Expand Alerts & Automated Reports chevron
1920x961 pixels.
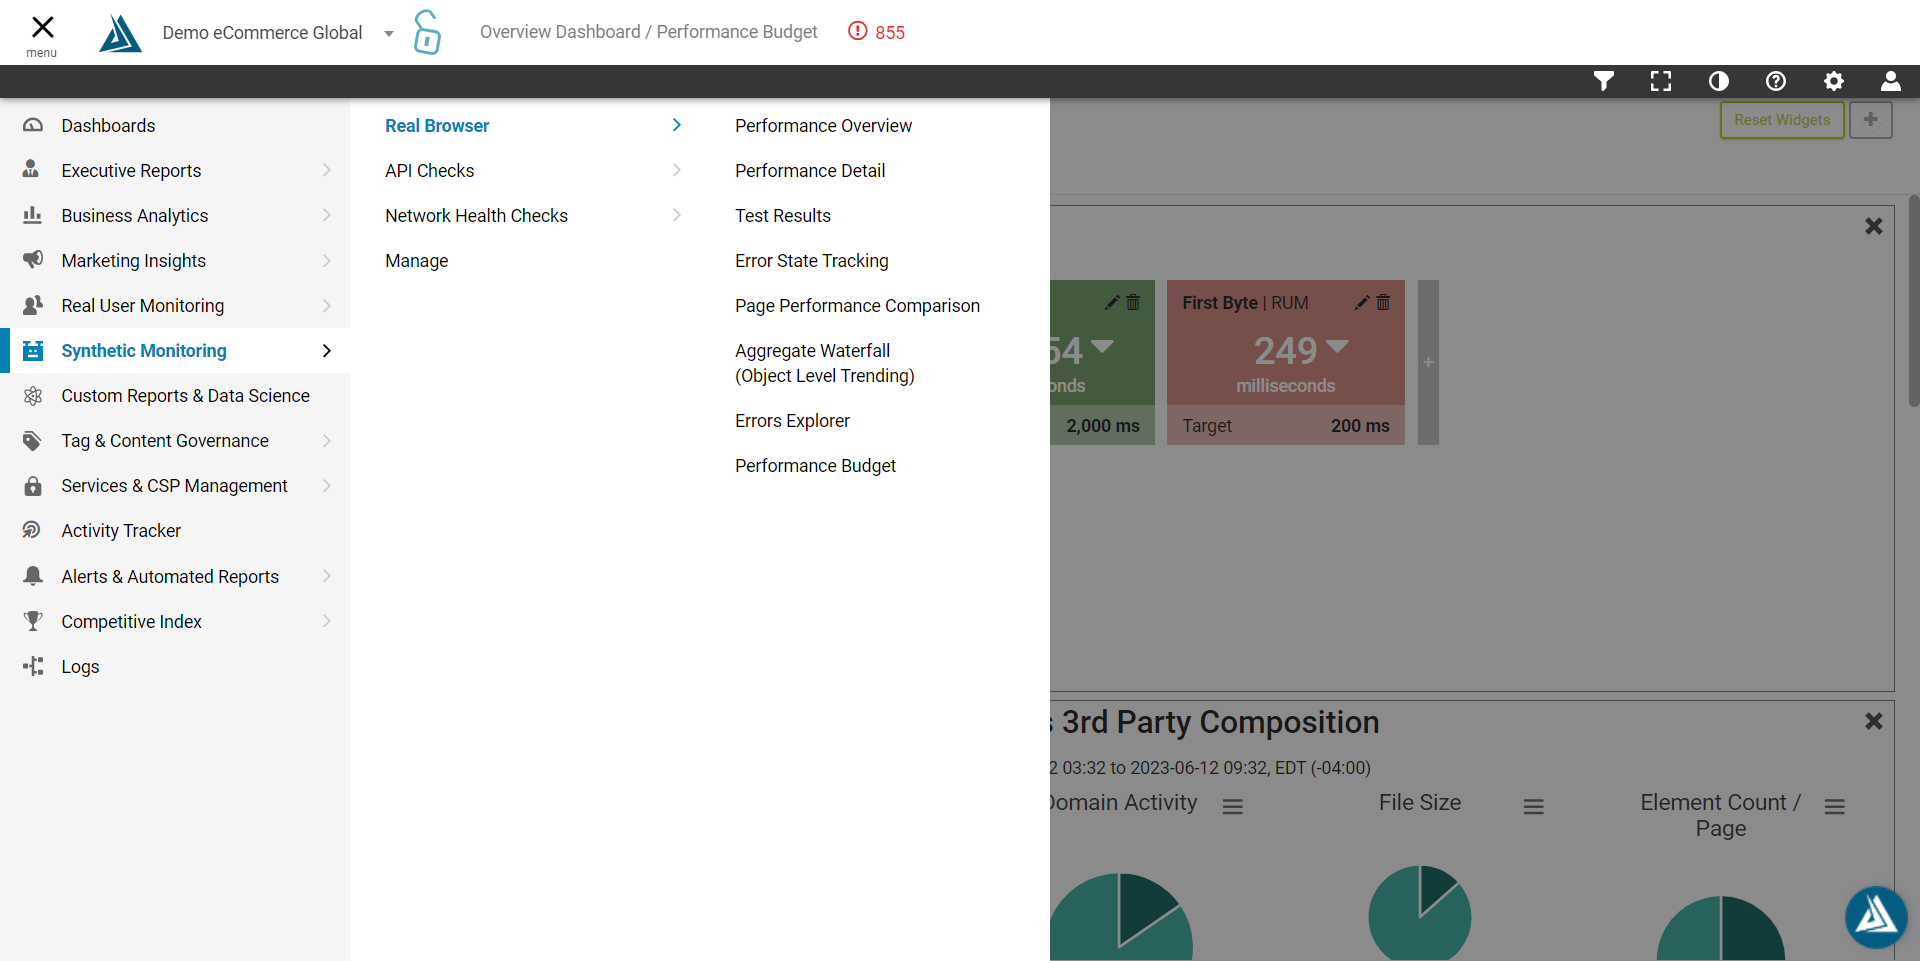[326, 576]
